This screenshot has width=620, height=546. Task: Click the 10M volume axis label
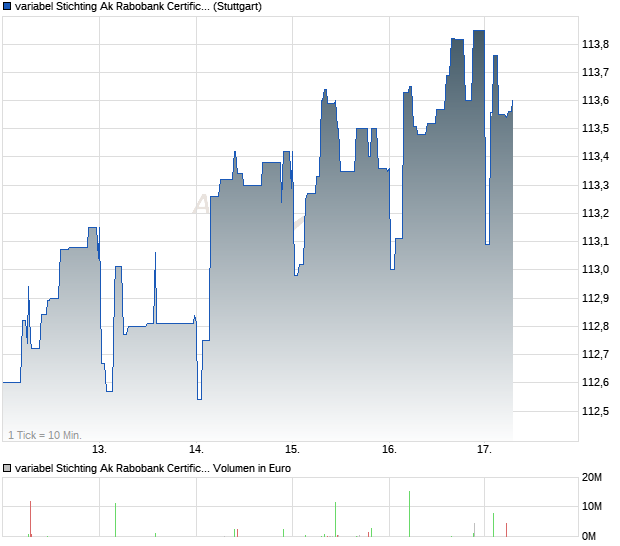click(x=594, y=506)
